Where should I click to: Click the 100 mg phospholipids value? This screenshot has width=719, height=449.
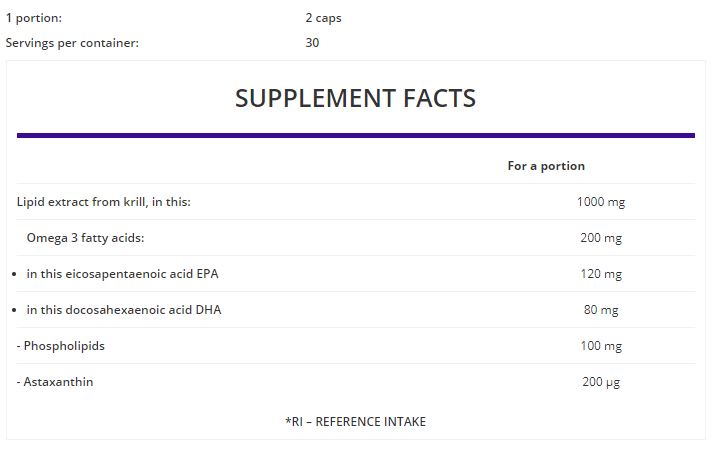pos(601,346)
